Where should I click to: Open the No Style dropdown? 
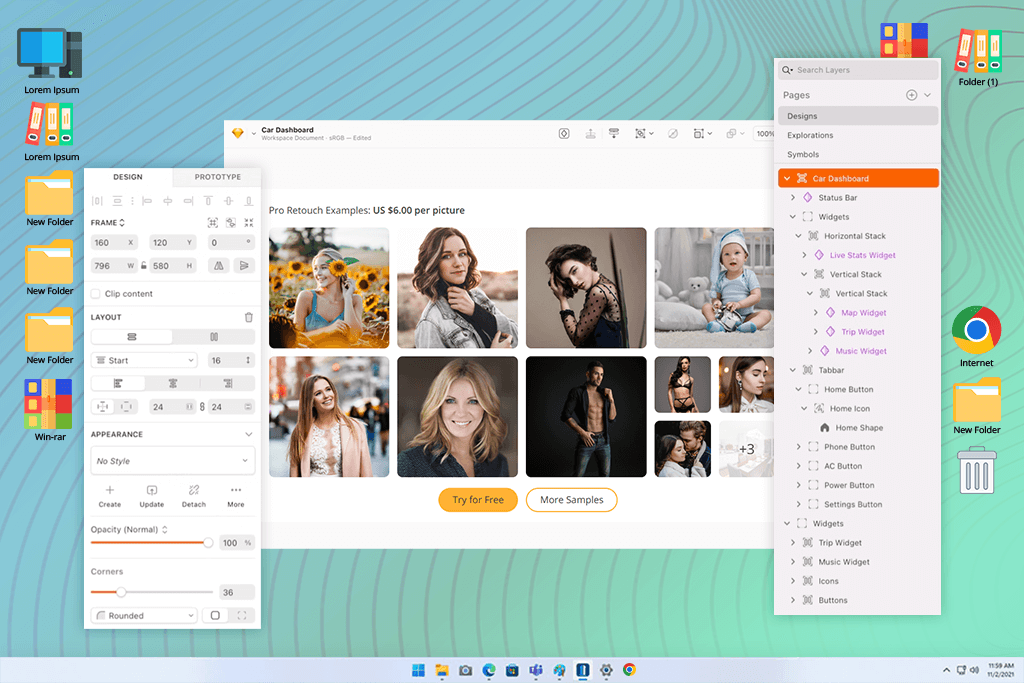click(172, 461)
